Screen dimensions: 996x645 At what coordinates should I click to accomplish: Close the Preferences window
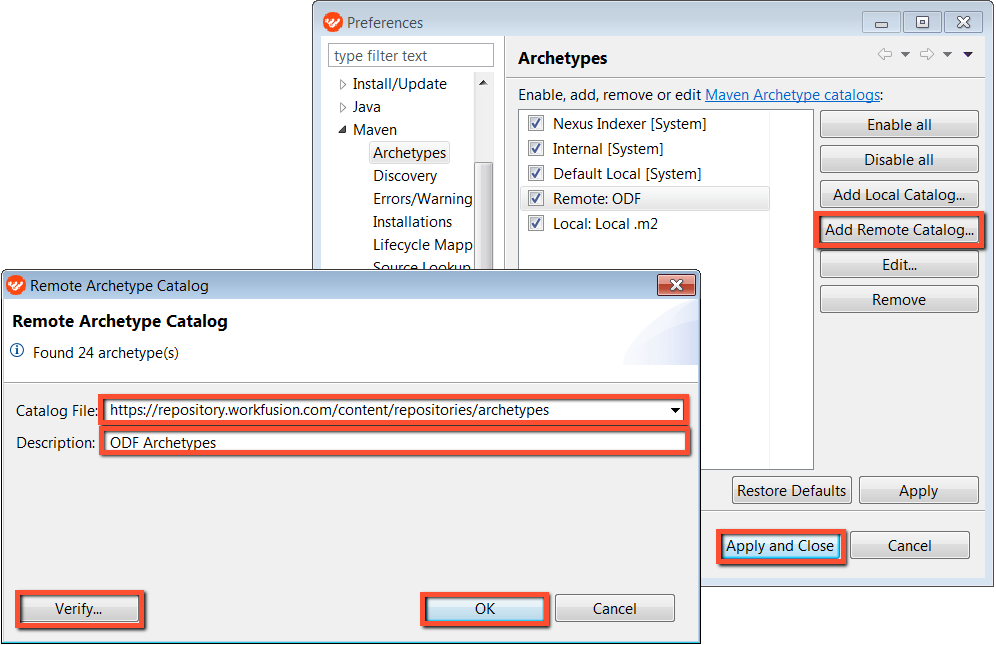tap(963, 22)
